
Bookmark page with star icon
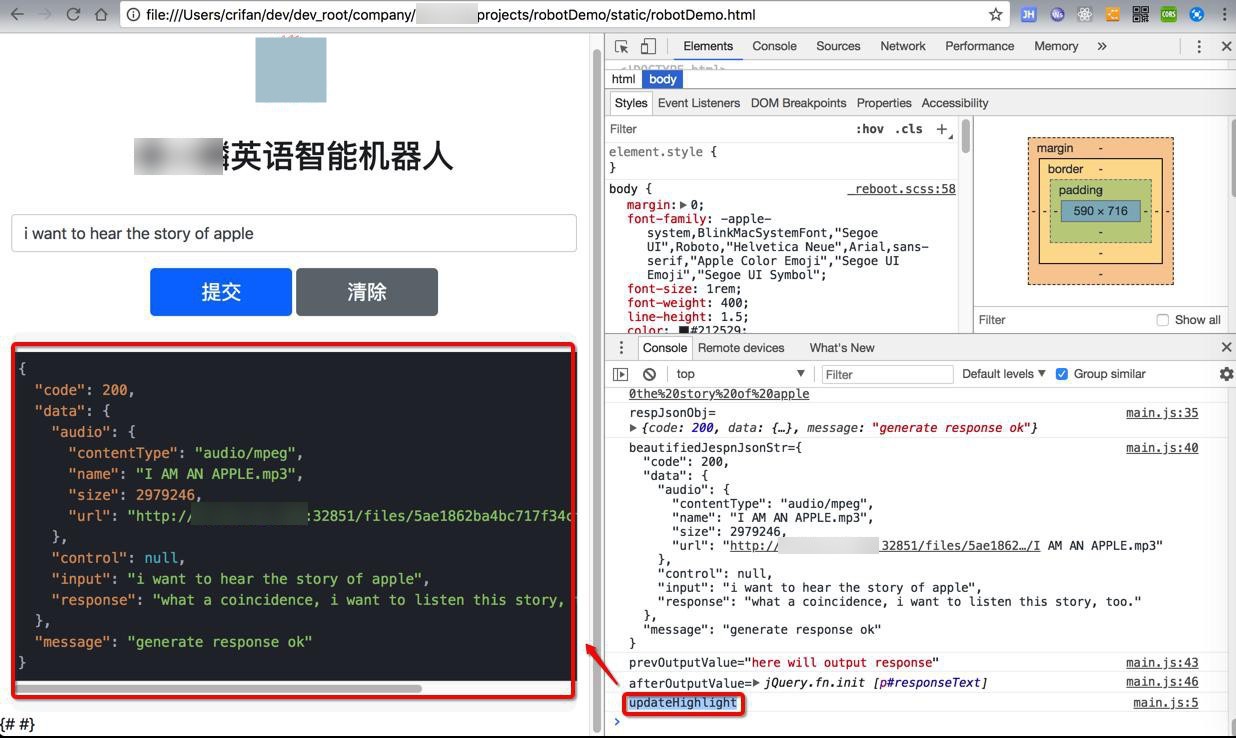click(x=996, y=15)
